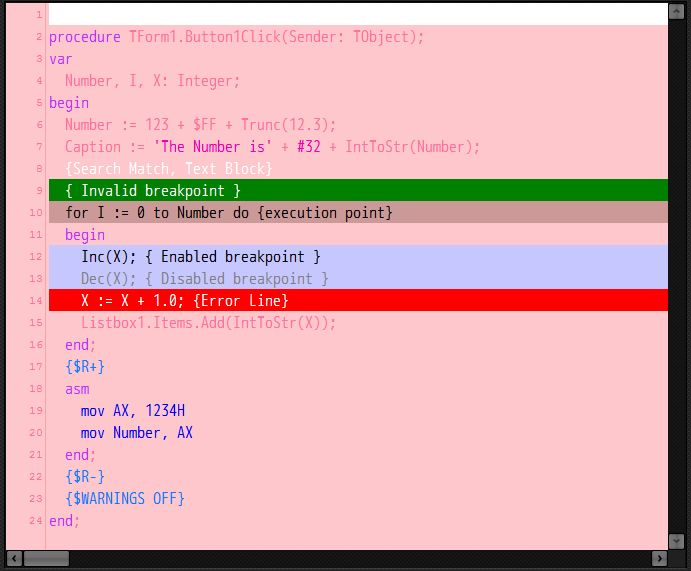
Task: Click the 'end;' on line 16
Action: tap(80, 345)
